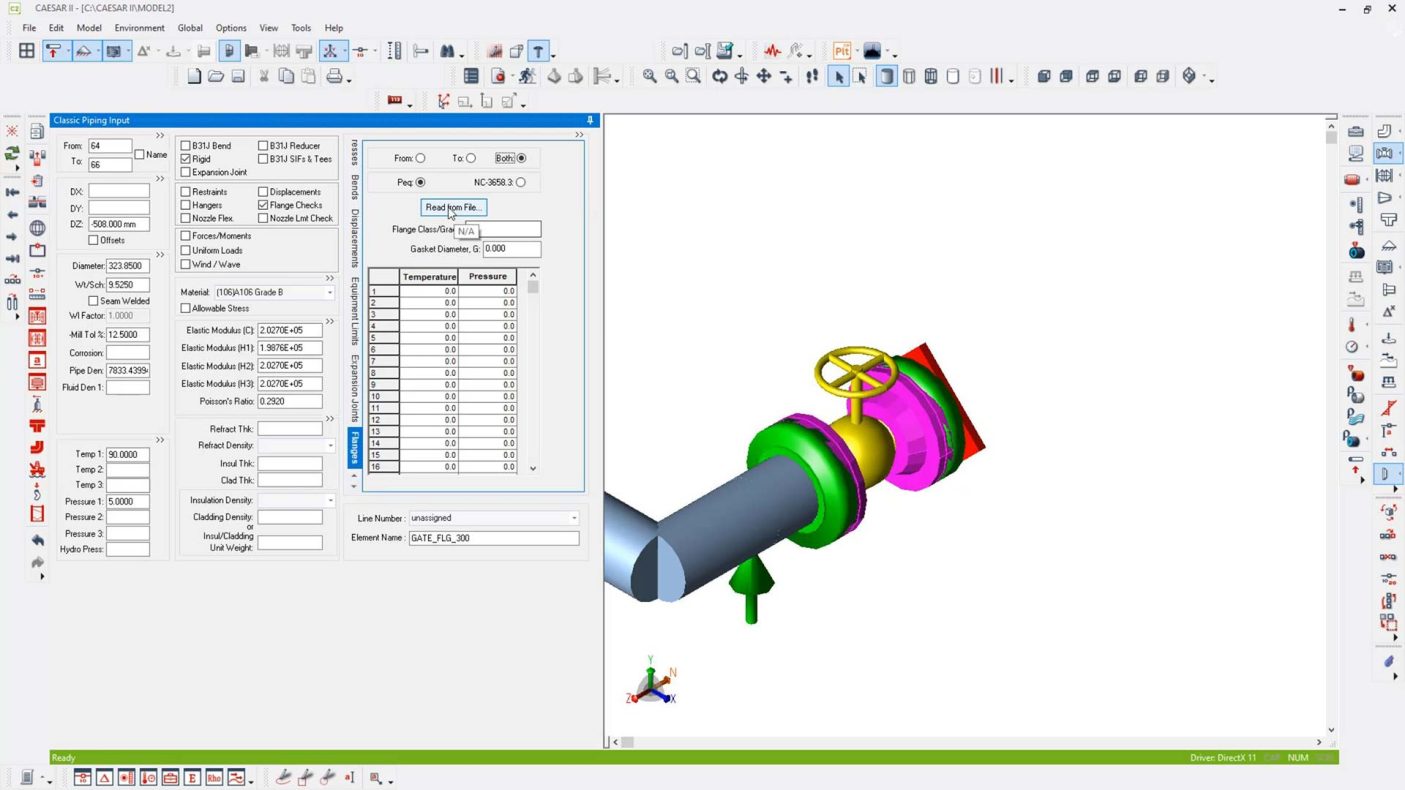Open the Material dropdown
Image resolution: width=1405 pixels, height=790 pixels.
tap(329, 292)
